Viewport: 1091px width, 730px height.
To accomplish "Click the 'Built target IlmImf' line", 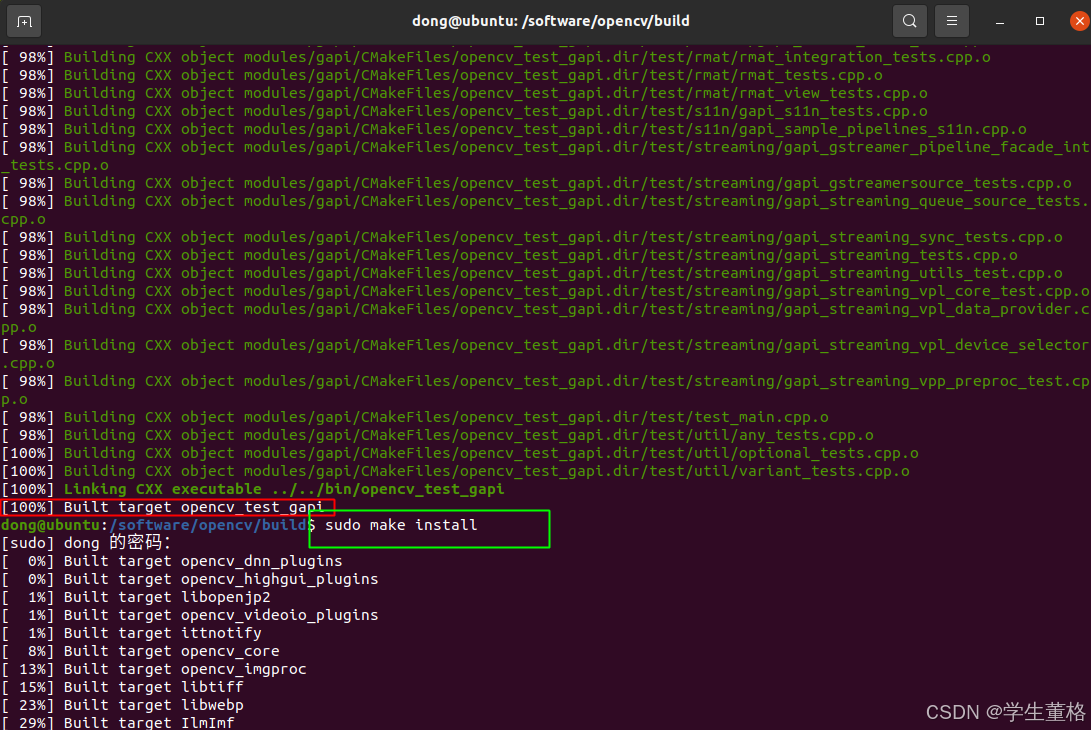I will [118, 722].
